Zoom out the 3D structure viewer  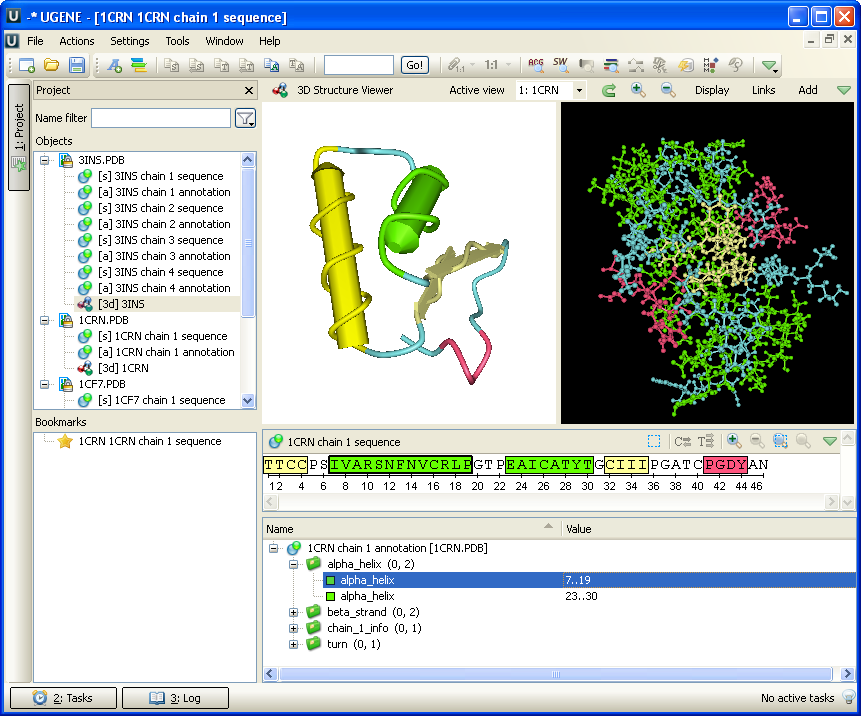tap(668, 90)
